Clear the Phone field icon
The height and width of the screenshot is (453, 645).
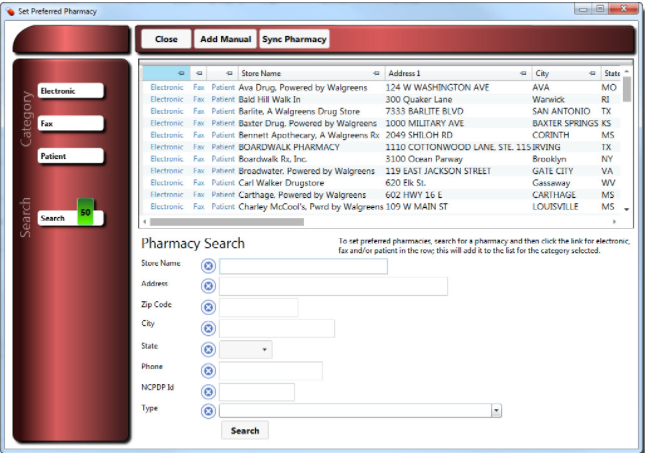[x=209, y=371]
